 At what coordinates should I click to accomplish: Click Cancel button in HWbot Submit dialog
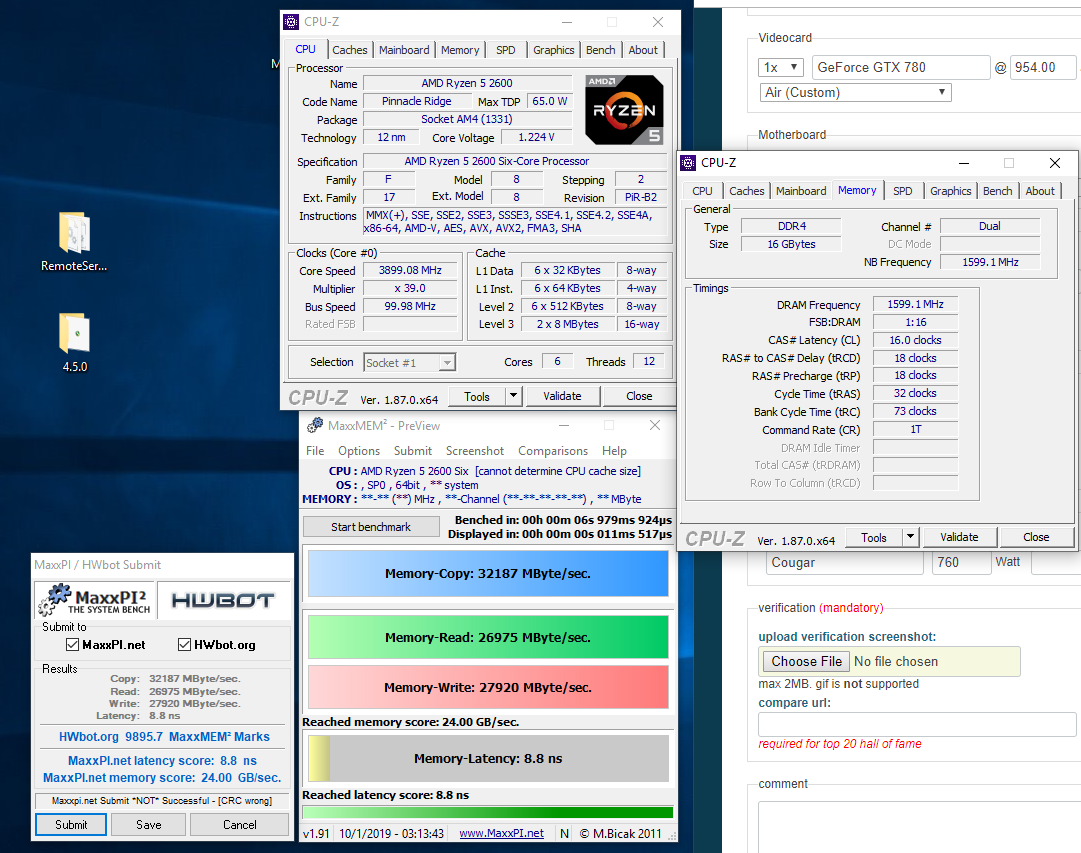[x=239, y=825]
